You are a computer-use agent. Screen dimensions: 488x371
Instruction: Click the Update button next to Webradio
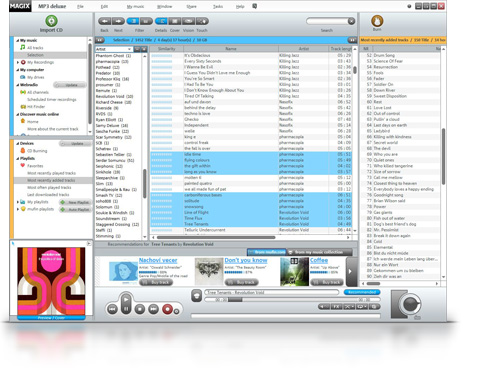click(70, 85)
